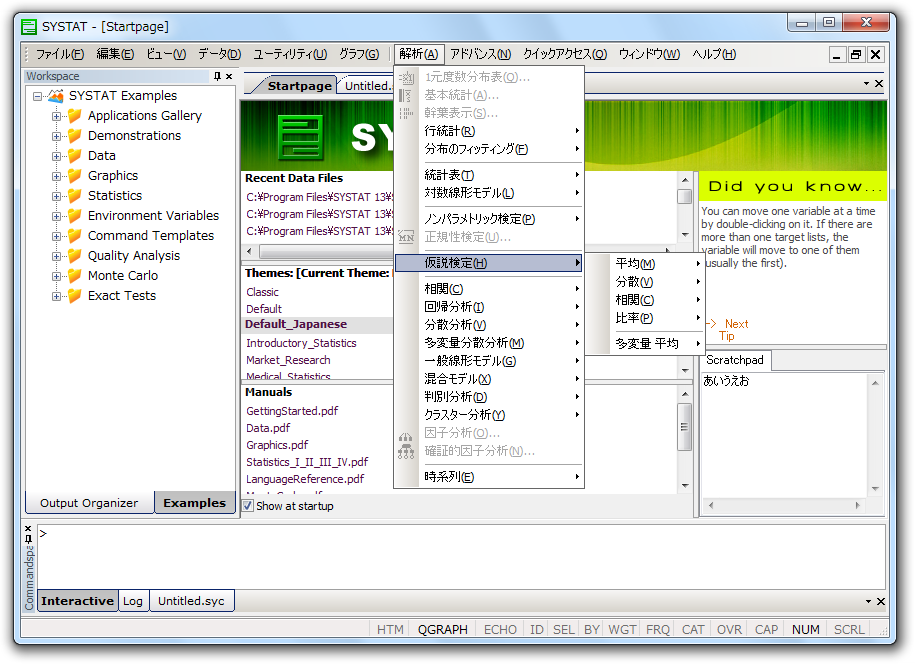Click the 1元度数分布表 menu icon
This screenshot has height=664, width=915.
click(x=406, y=77)
